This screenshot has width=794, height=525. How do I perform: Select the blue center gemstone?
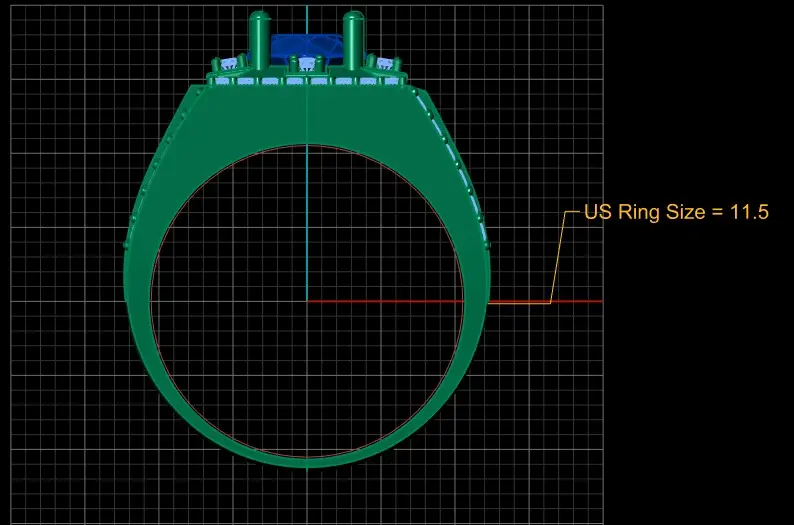[307, 49]
